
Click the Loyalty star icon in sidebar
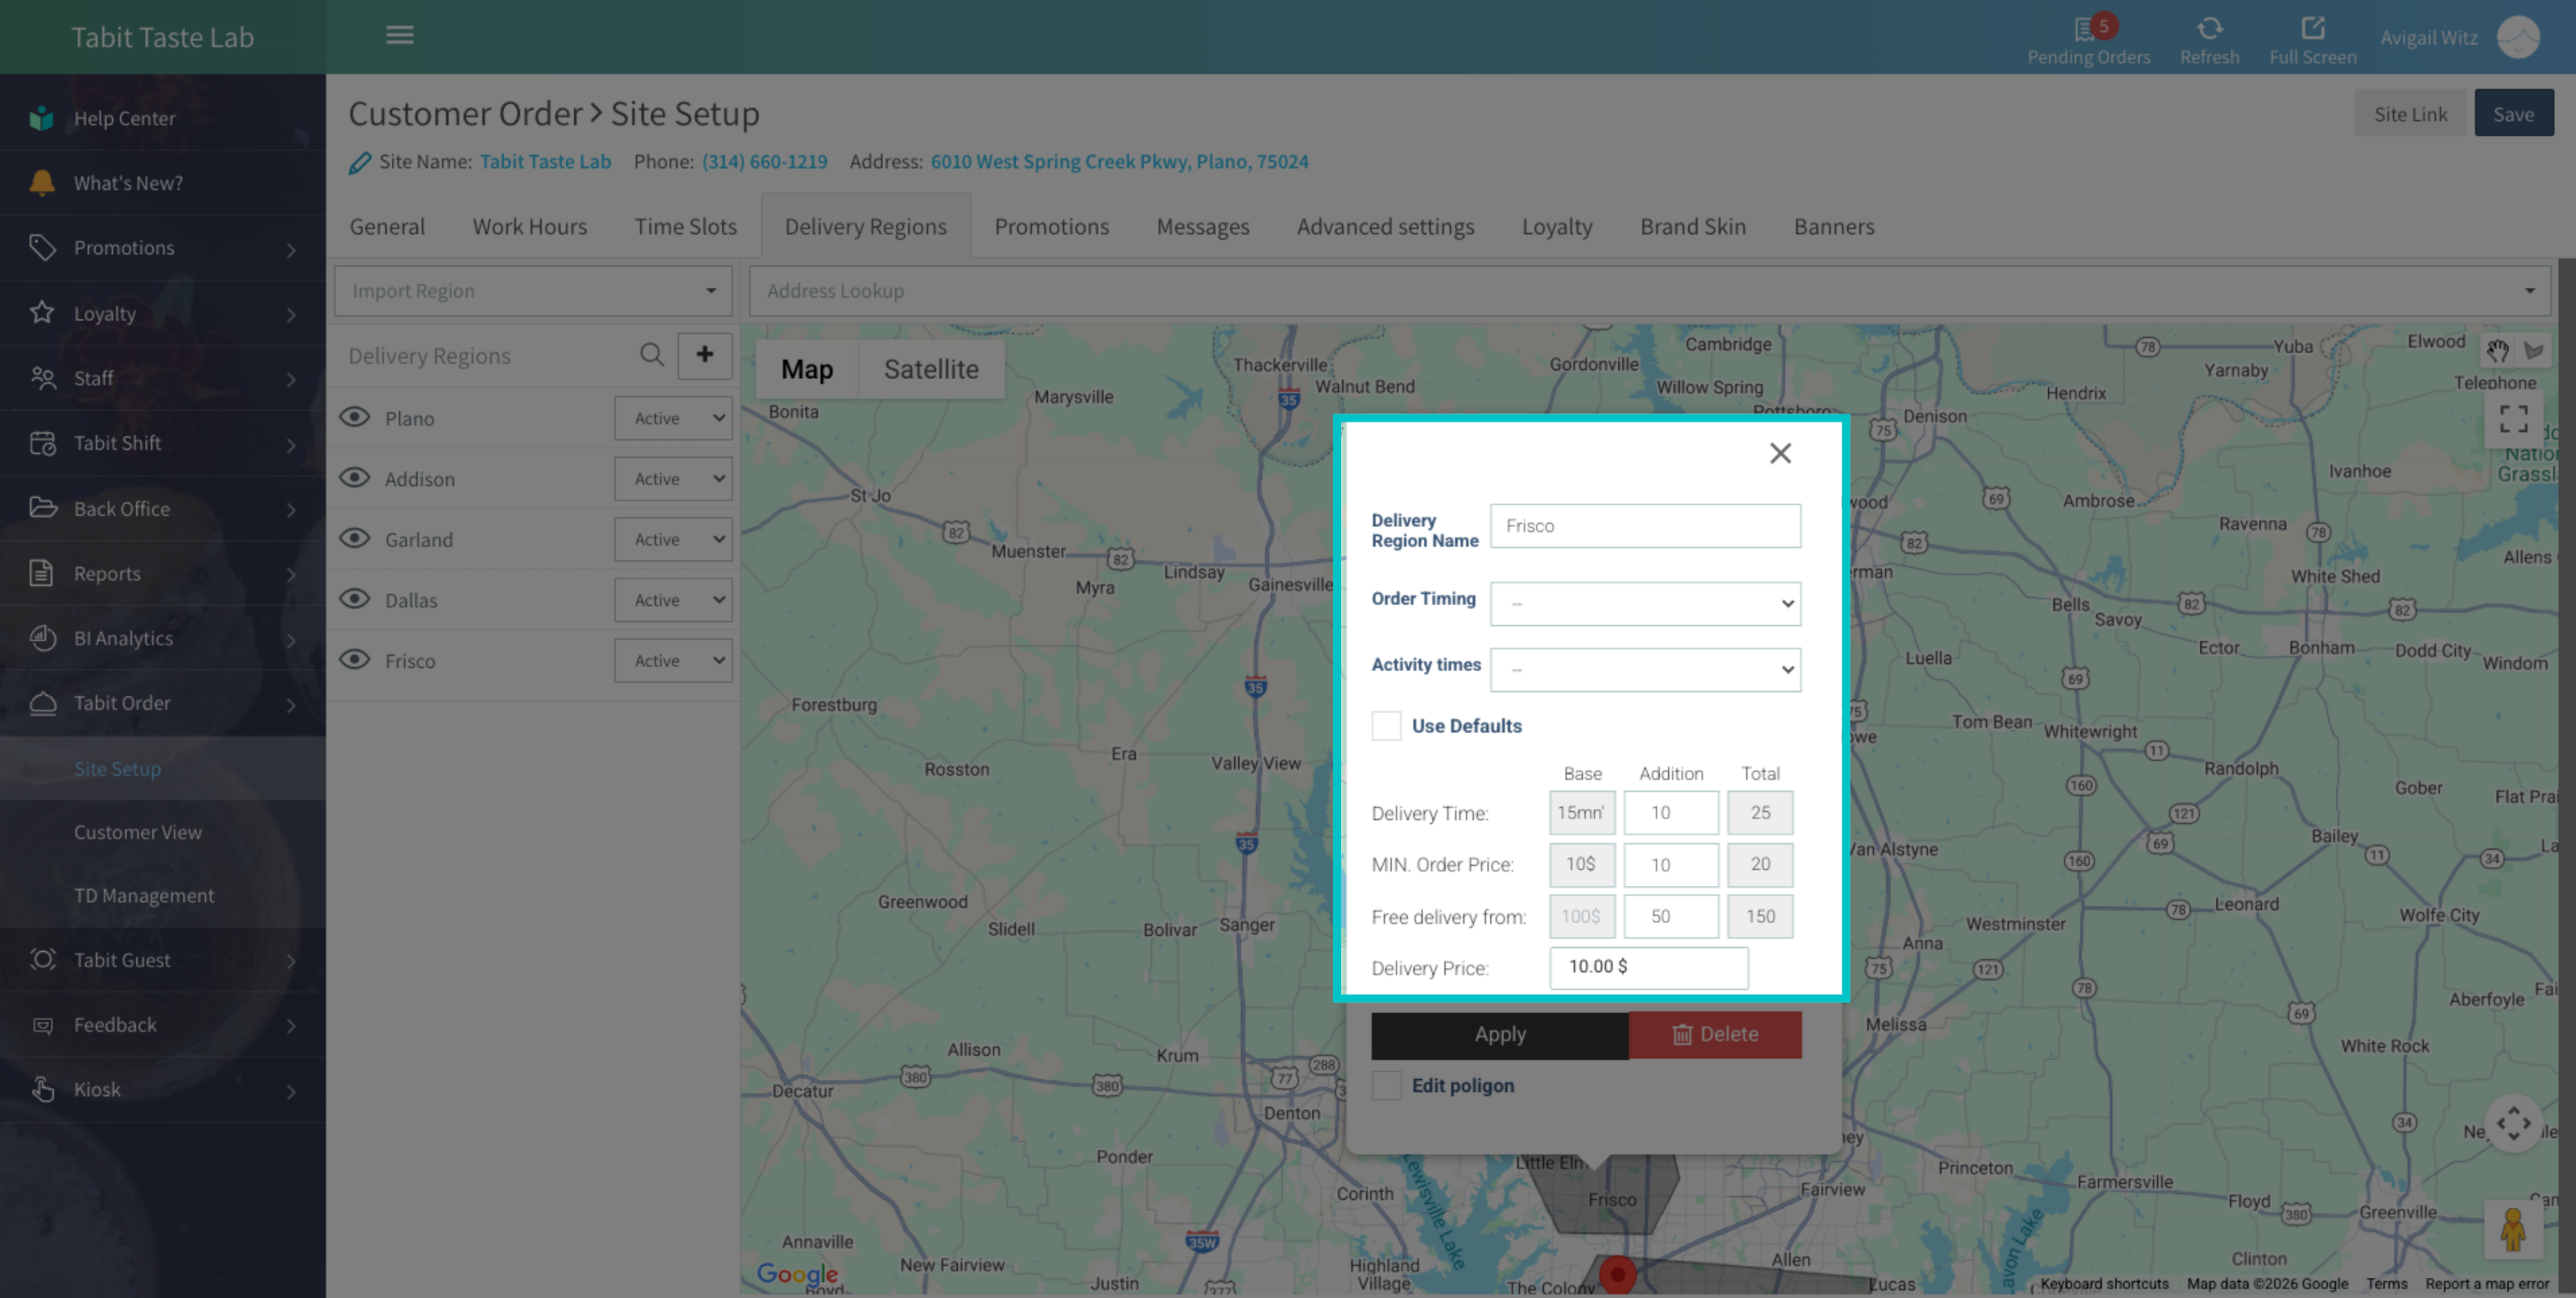(42, 313)
